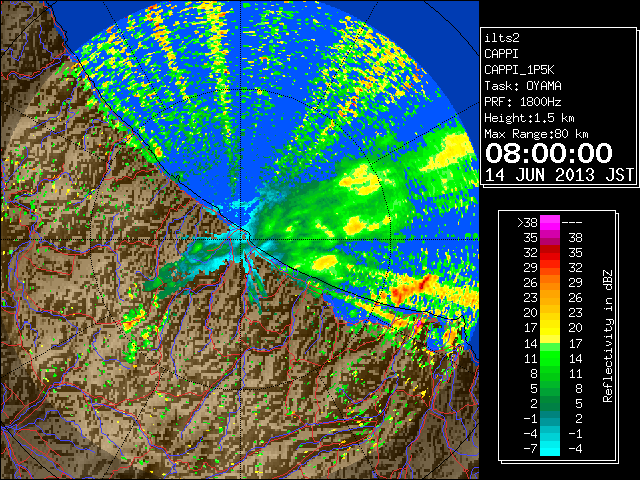Screen dimensions: 640x480
Task: Click the '14 JUN 2013 JST' date
Action: [x=560, y=175]
